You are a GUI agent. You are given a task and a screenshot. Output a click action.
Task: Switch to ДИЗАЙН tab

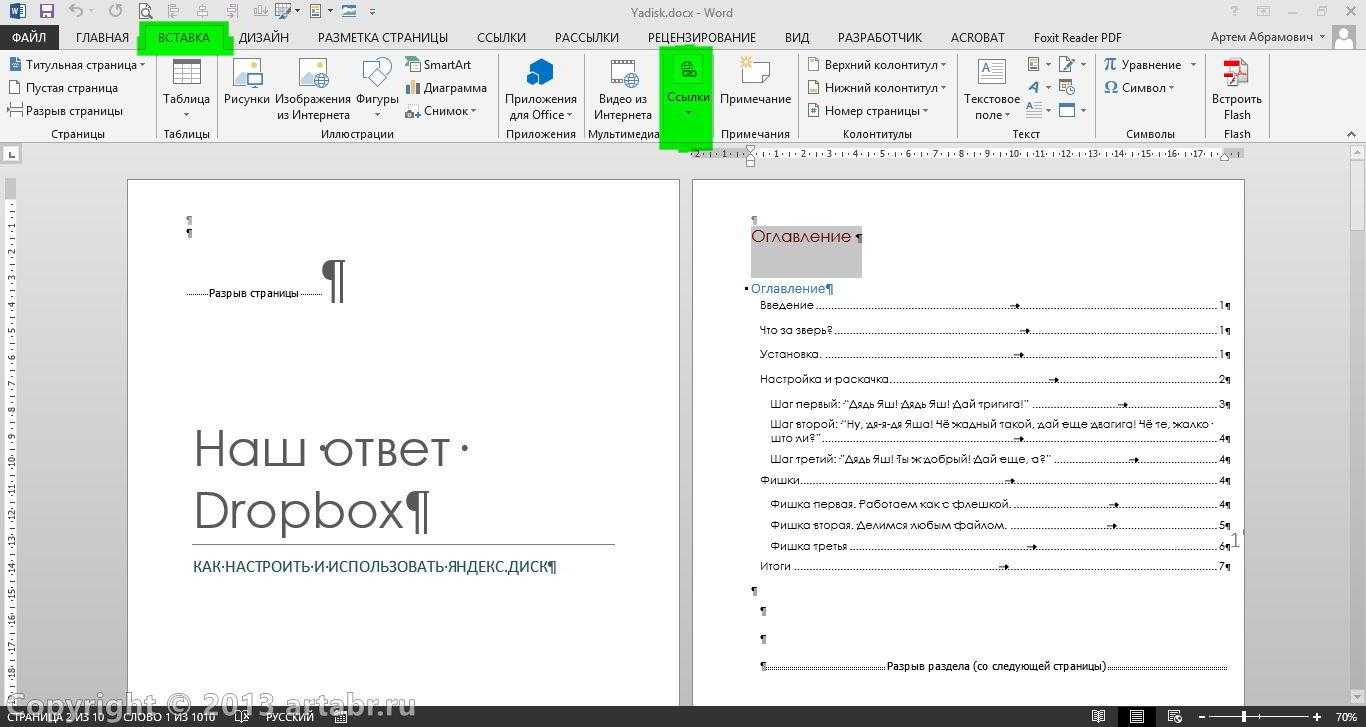click(264, 37)
